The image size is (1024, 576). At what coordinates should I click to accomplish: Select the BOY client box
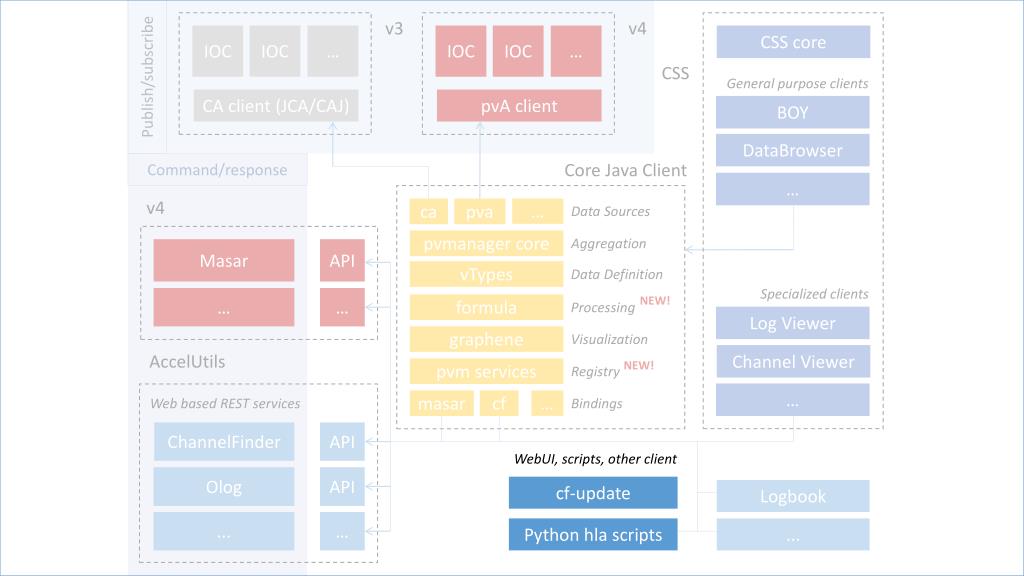793,112
